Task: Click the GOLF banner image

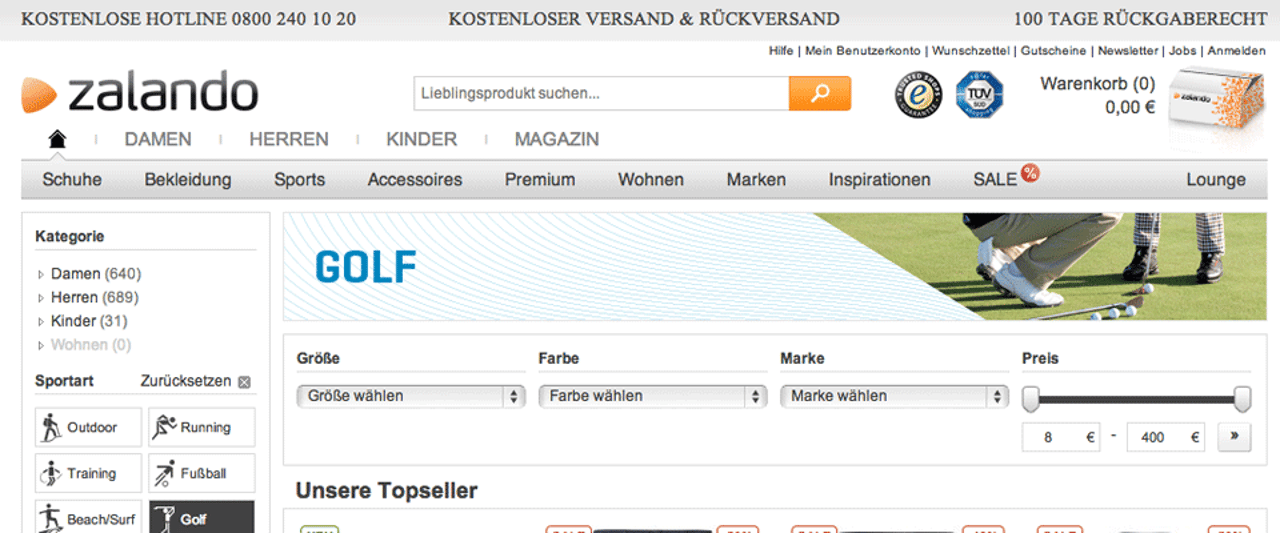Action: [775, 266]
